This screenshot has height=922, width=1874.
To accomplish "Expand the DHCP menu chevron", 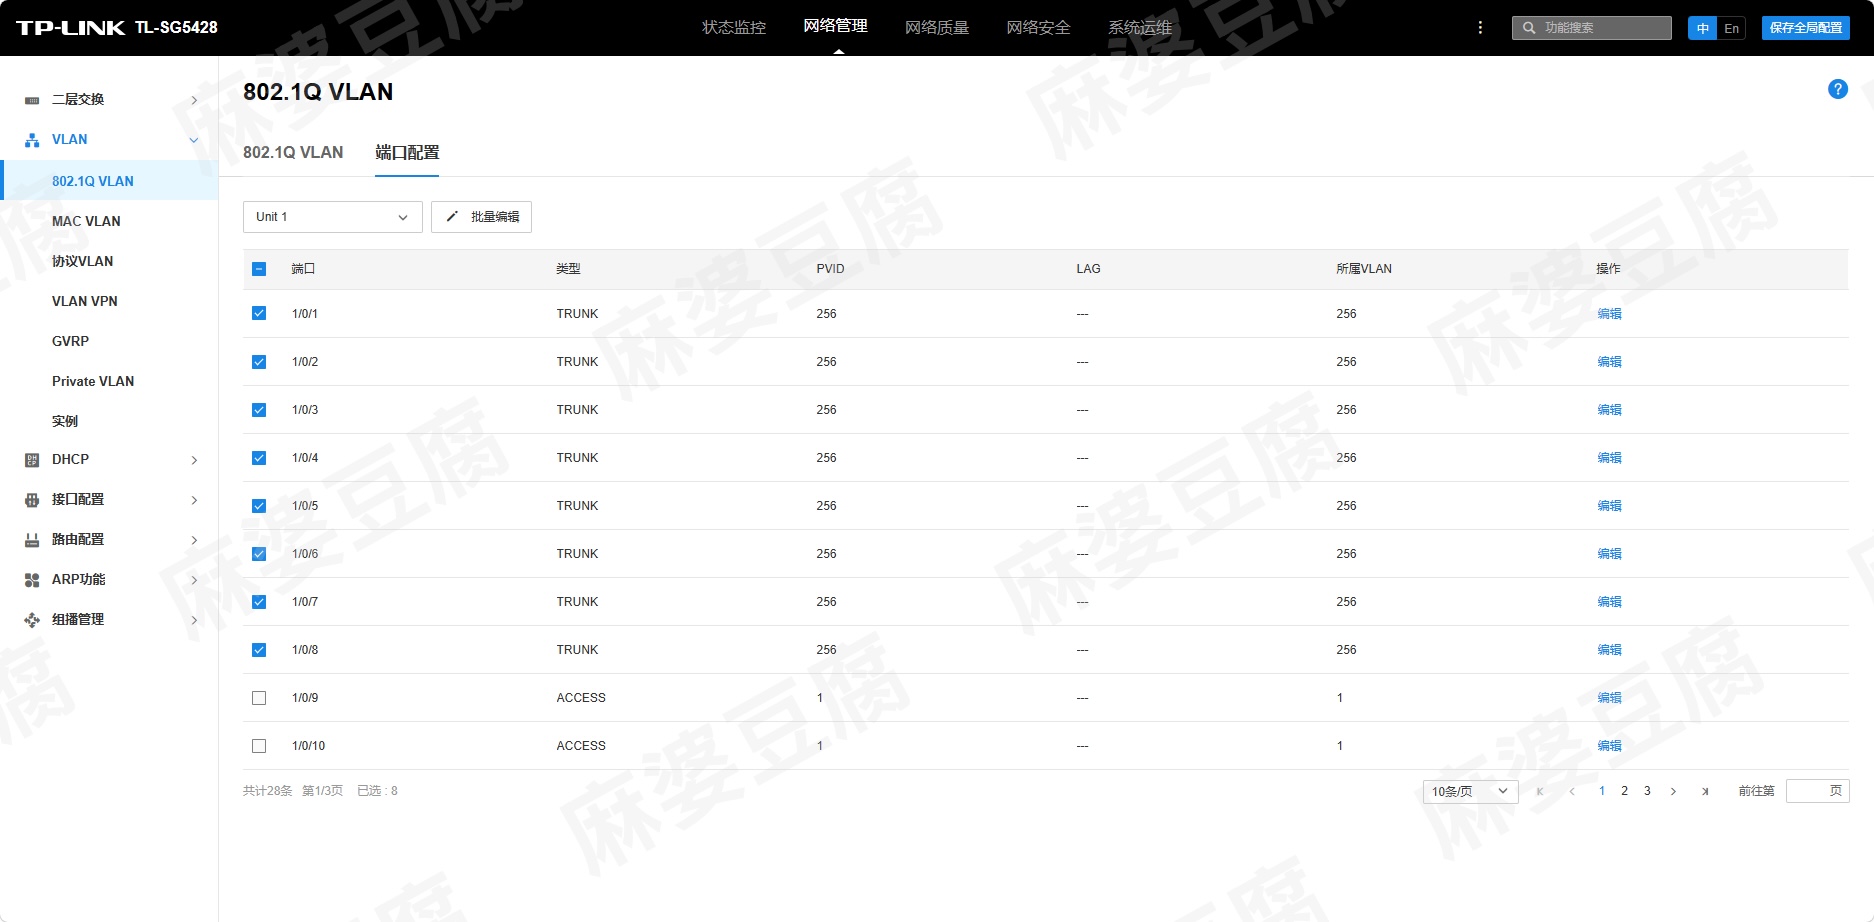I will tap(194, 460).
